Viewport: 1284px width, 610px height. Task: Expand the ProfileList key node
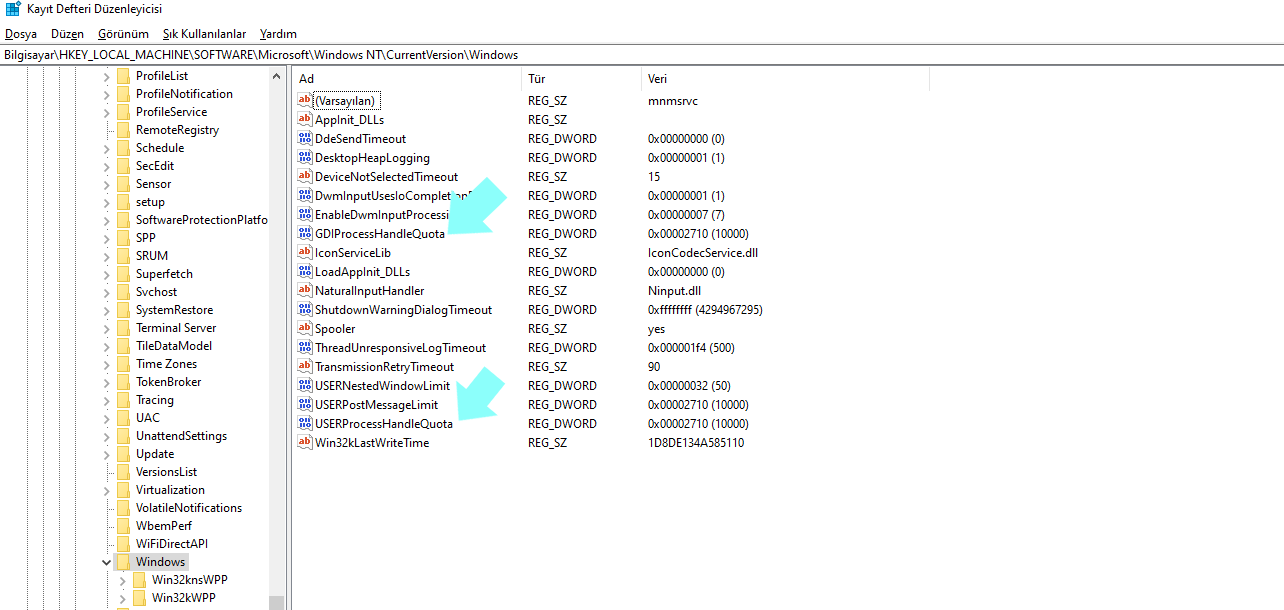tap(107, 76)
